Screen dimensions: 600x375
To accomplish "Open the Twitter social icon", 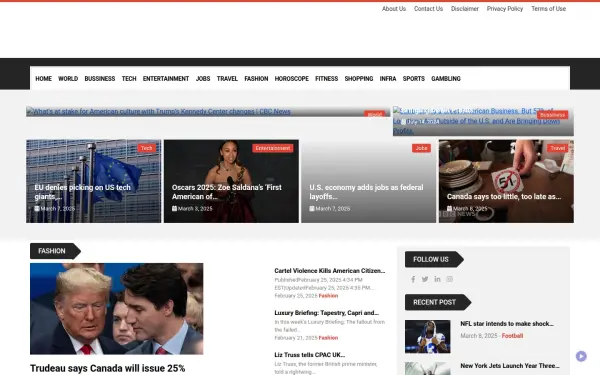I will click(x=425, y=279).
